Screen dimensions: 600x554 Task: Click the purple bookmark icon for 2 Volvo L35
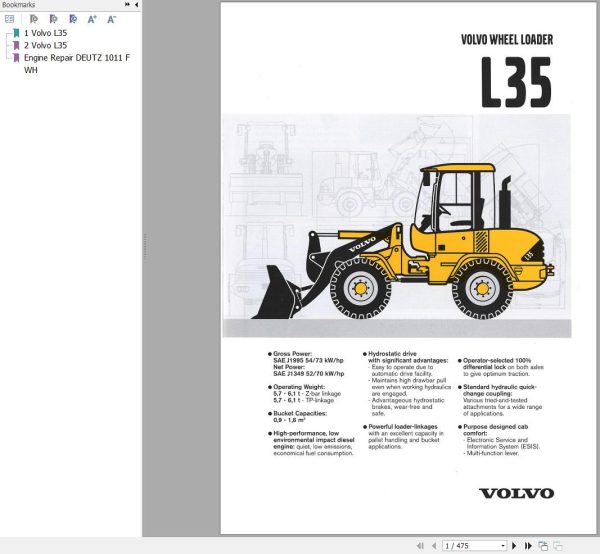pos(16,46)
